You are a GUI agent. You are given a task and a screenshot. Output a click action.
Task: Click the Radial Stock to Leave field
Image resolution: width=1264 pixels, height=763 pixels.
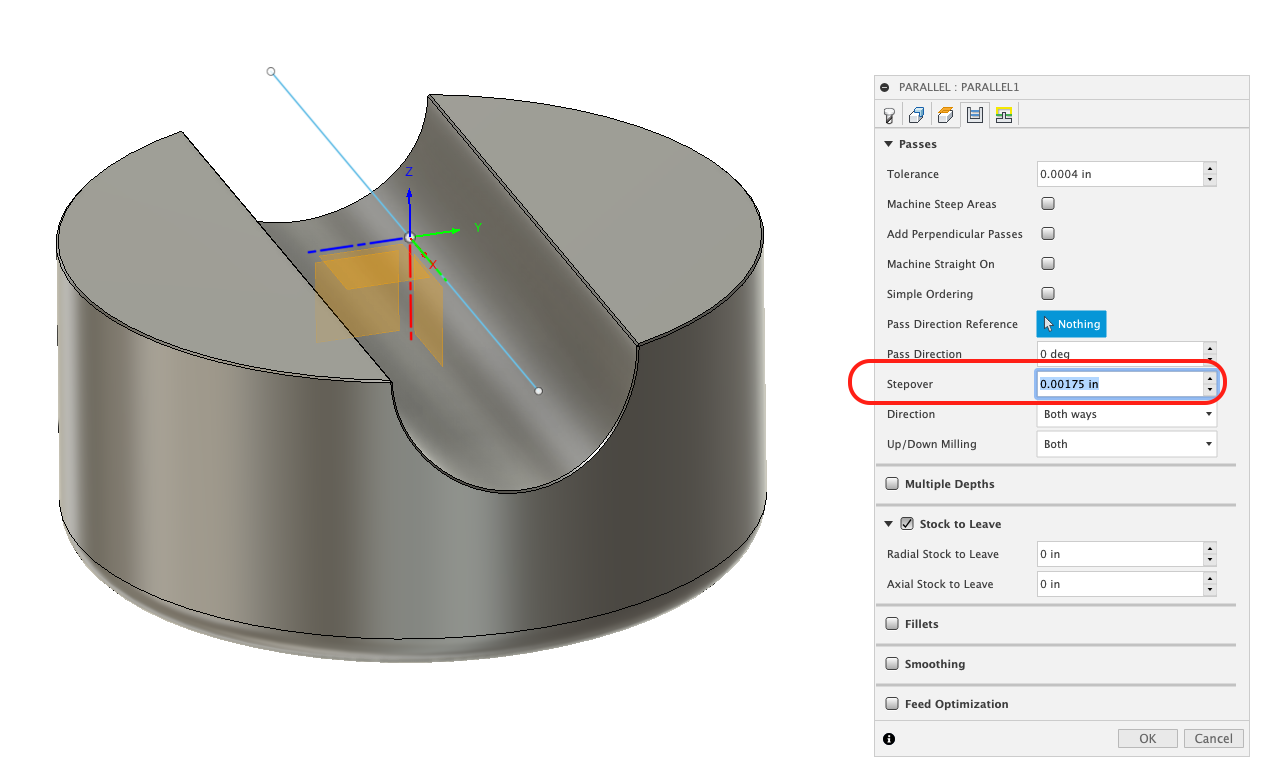pyautogui.click(x=1119, y=554)
